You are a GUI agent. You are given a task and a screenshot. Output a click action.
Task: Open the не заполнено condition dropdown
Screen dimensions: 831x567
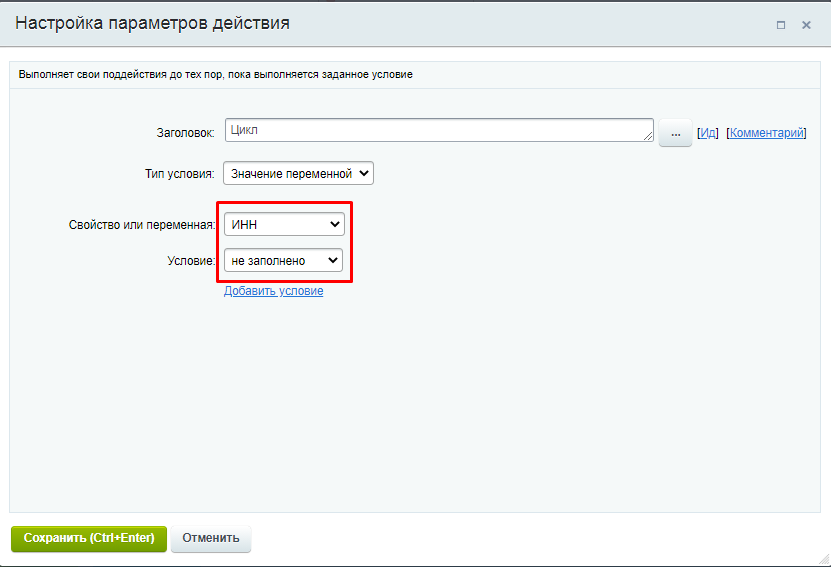coord(284,260)
